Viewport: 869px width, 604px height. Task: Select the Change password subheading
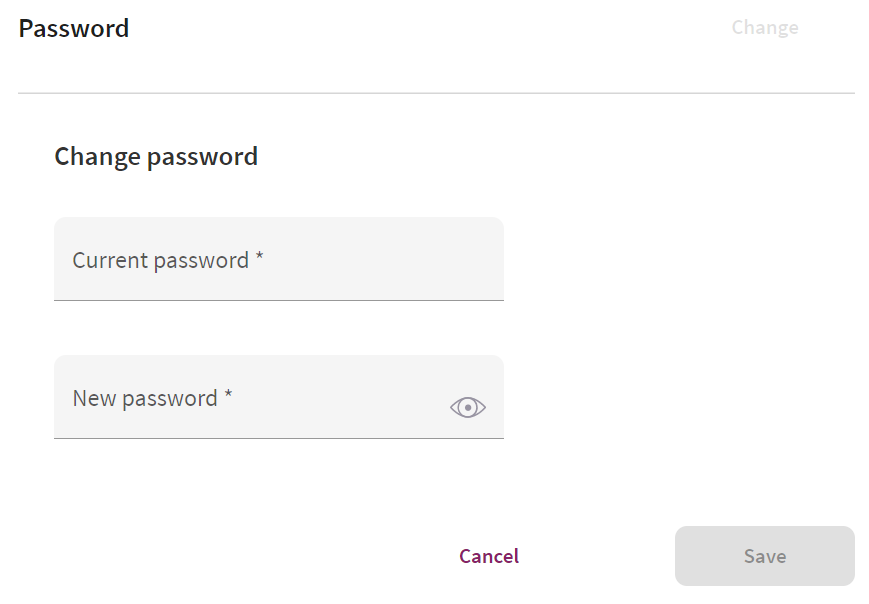pyautogui.click(x=156, y=157)
